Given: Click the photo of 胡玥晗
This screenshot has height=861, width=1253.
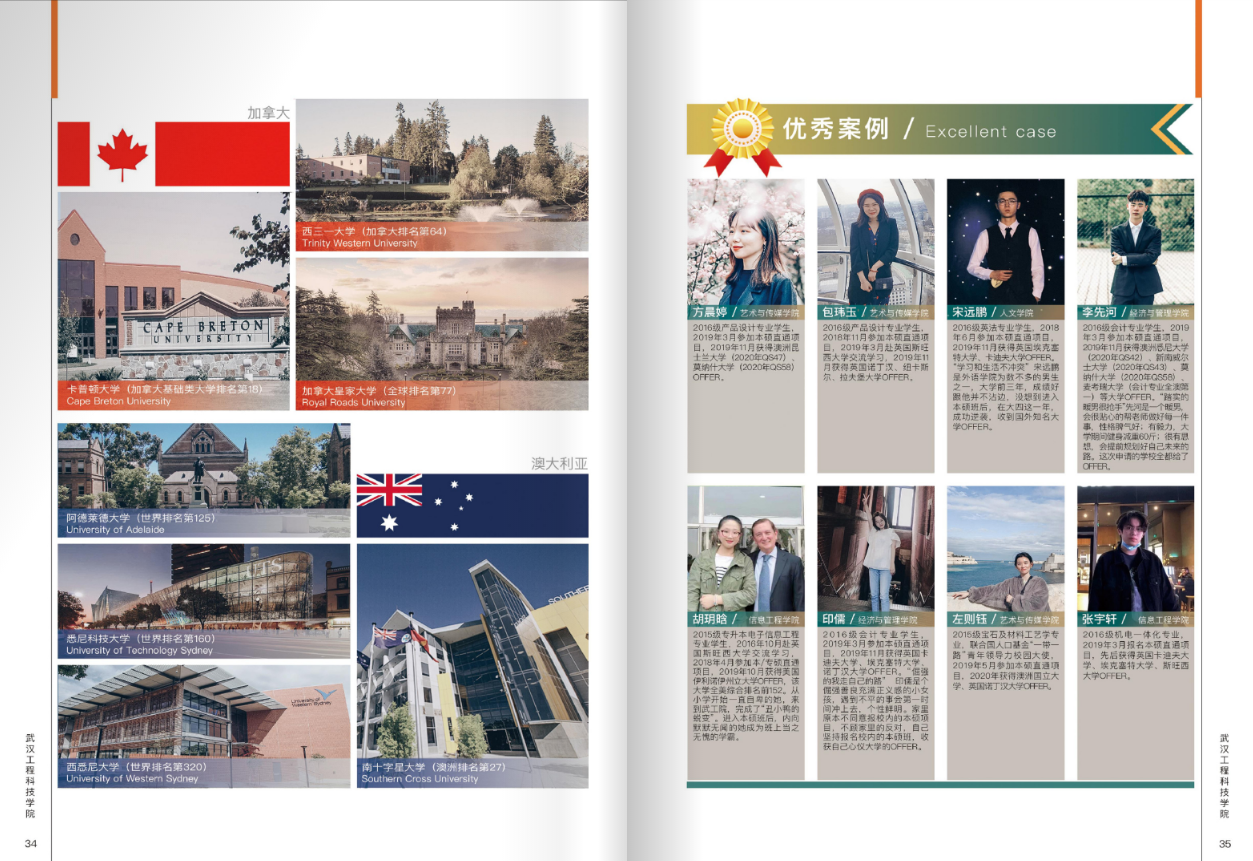Looking at the screenshot, I should pyautogui.click(x=746, y=548).
